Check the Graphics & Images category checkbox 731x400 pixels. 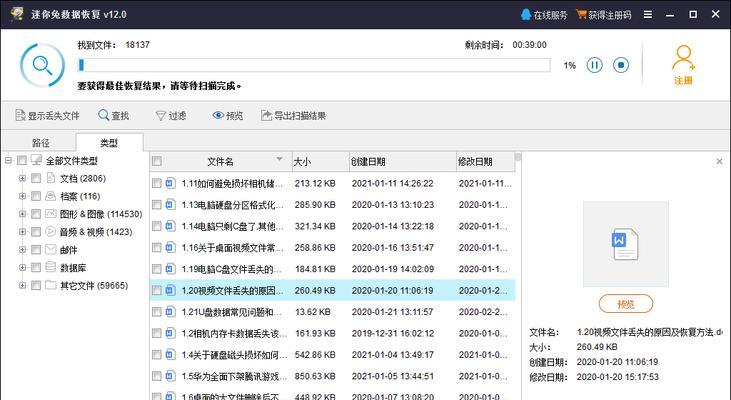pos(36,214)
